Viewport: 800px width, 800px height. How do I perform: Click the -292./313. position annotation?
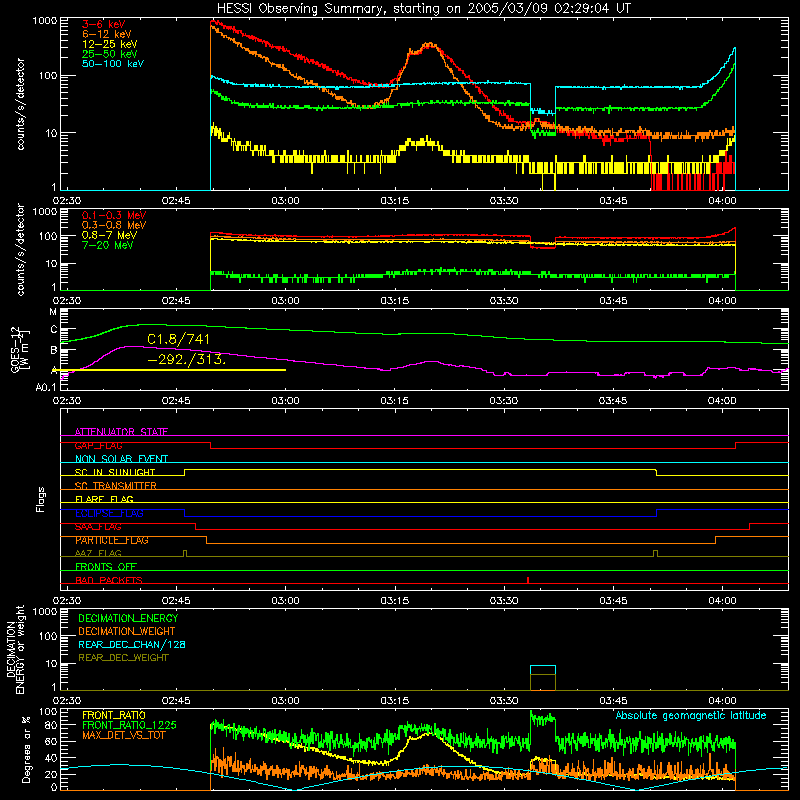click(186, 359)
